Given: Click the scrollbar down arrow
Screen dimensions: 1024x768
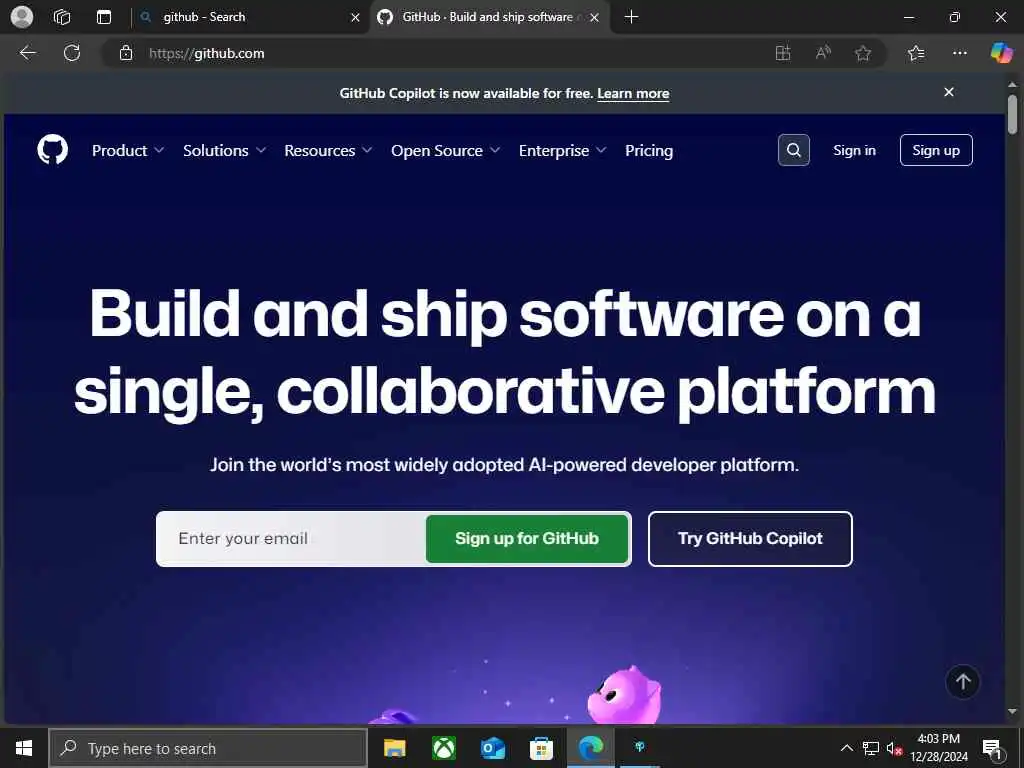Looking at the screenshot, I should pyautogui.click(x=1012, y=711).
